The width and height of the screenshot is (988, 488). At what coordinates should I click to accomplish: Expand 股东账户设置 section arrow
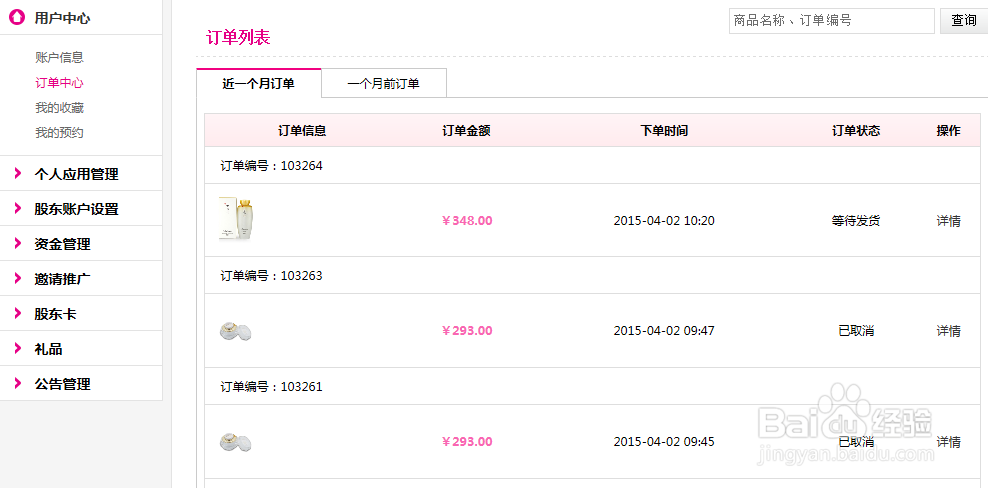18,209
